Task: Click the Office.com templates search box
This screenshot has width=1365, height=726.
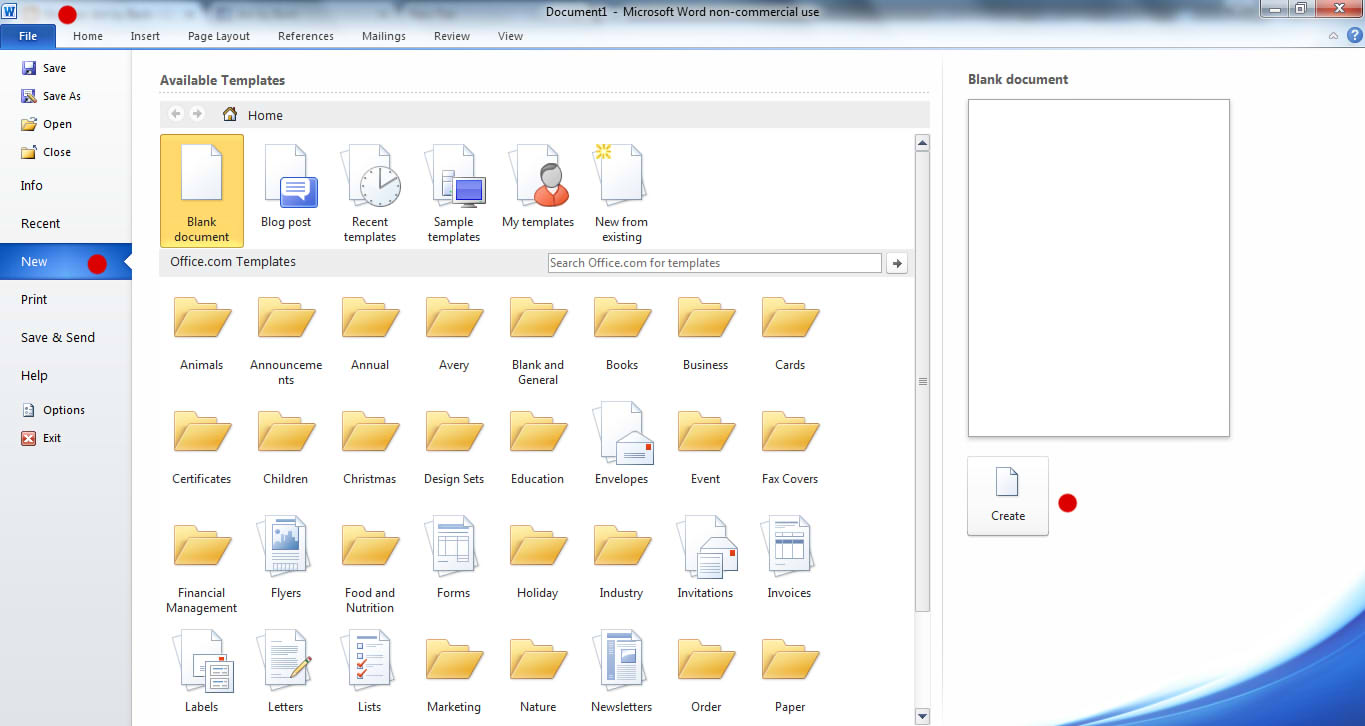Action: [x=714, y=262]
